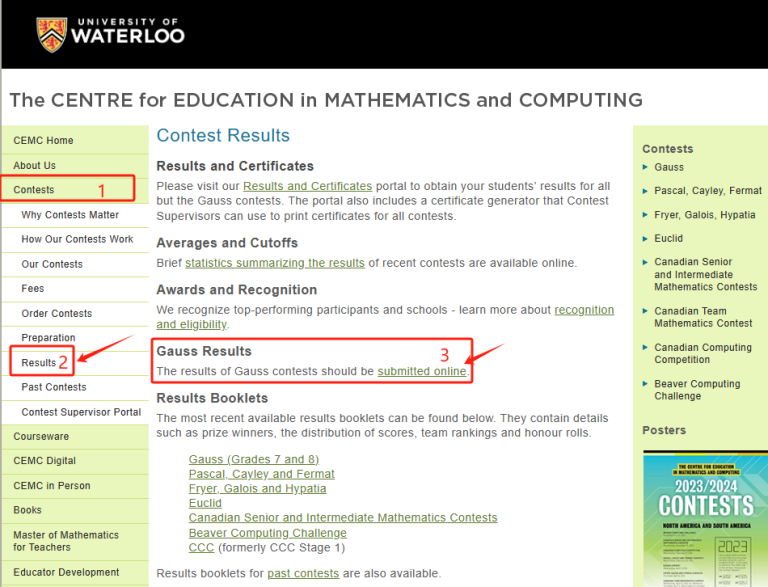The image size is (768, 587).
Task: Open Courseware from the left navigation
Action: pyautogui.click(x=41, y=436)
